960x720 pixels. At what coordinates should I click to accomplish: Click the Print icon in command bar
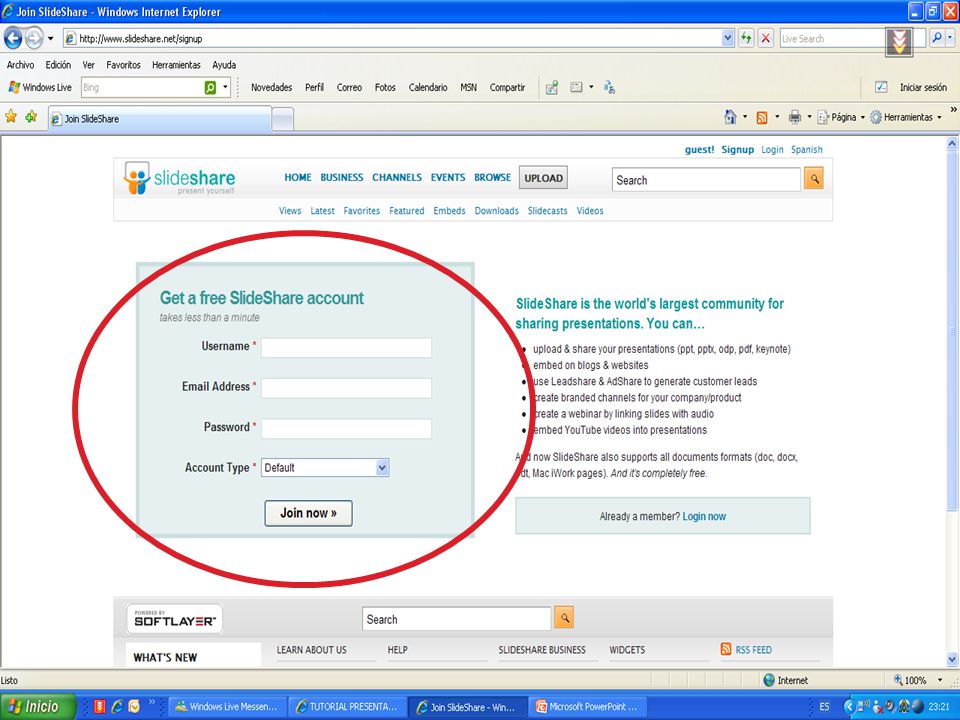click(795, 117)
